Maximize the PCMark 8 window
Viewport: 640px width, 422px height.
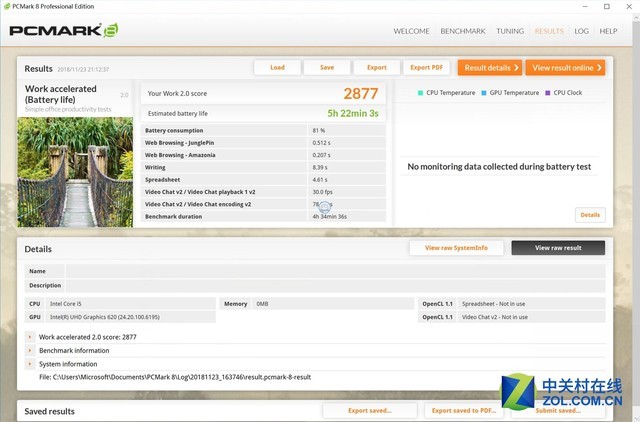(607, 7)
